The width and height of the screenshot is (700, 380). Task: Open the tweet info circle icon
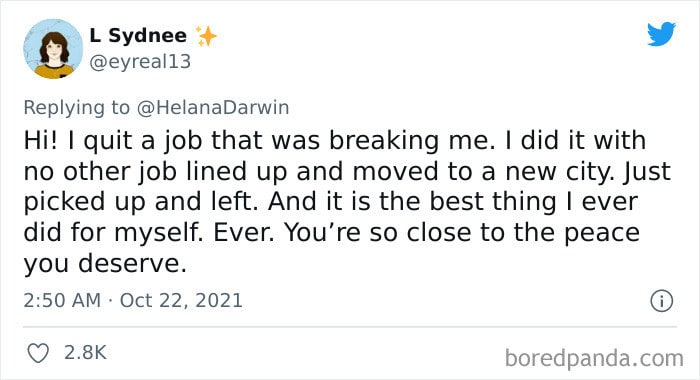(661, 301)
